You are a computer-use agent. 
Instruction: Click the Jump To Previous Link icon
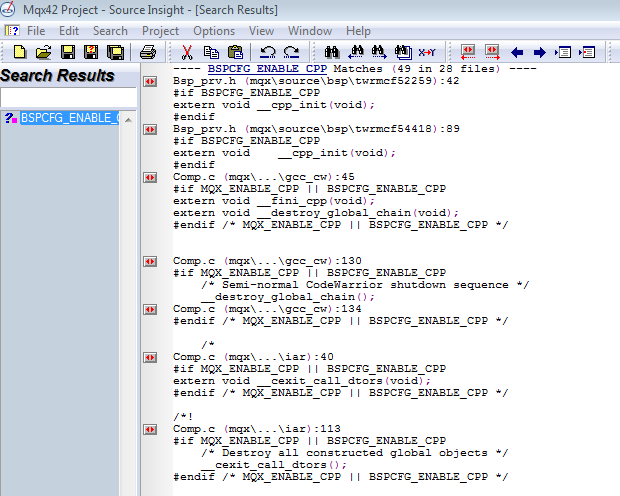(x=468, y=52)
